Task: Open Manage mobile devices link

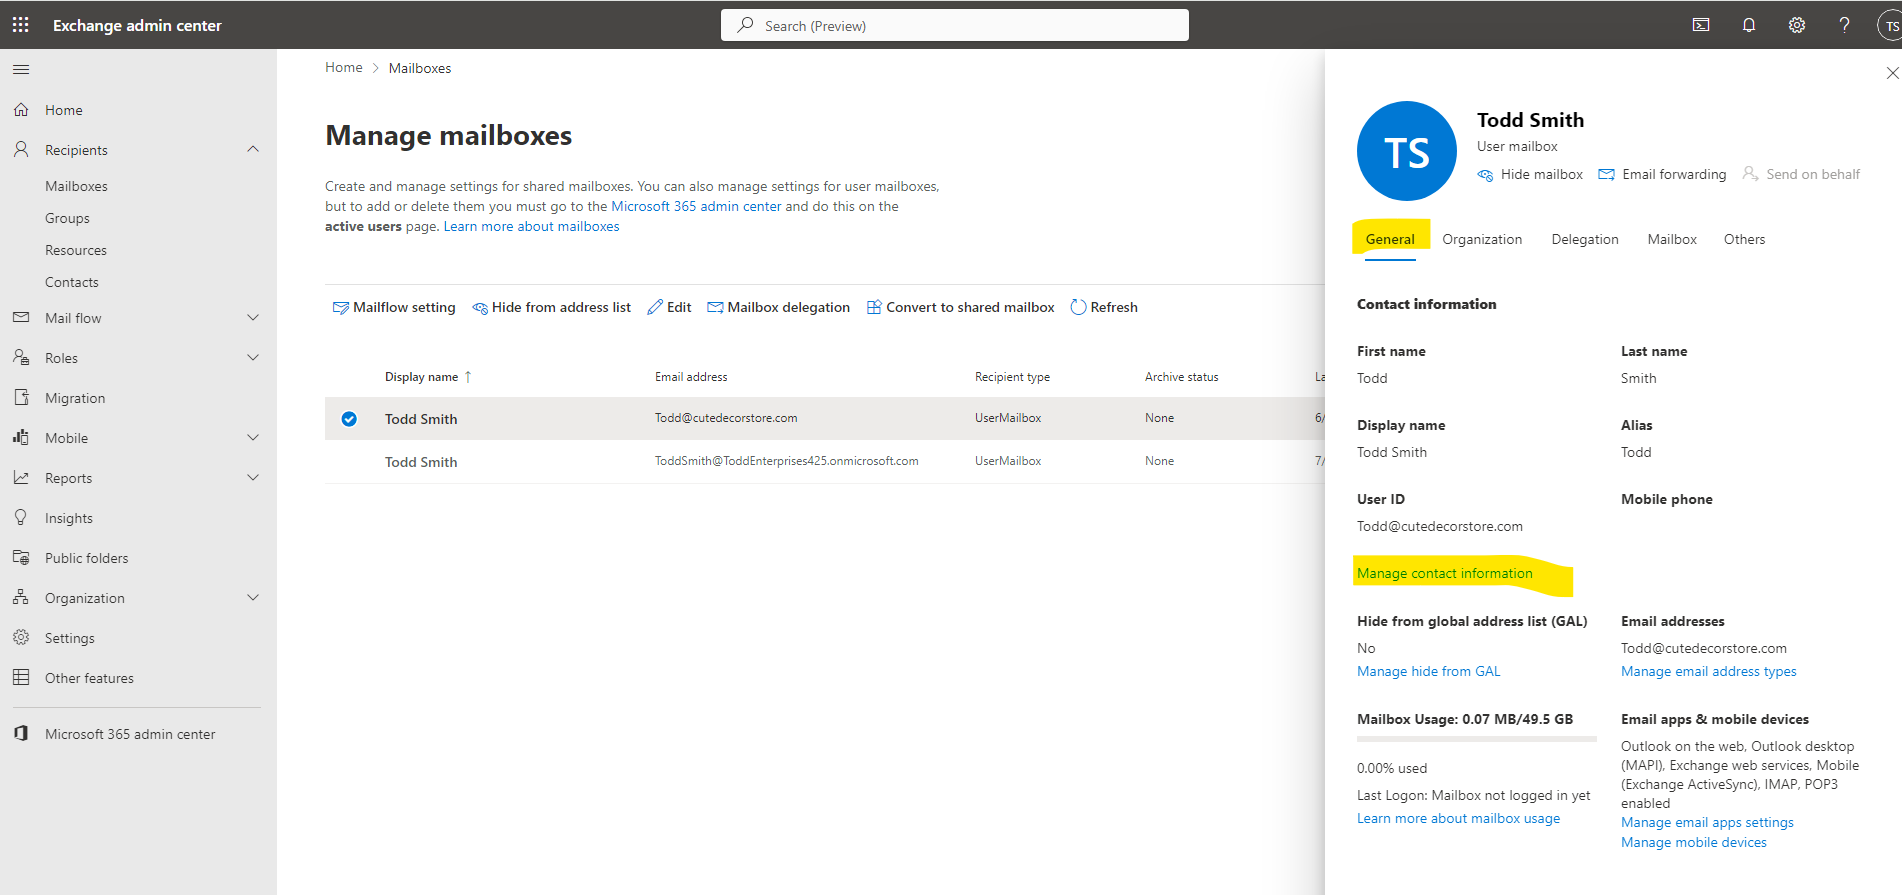Action: (x=1693, y=842)
